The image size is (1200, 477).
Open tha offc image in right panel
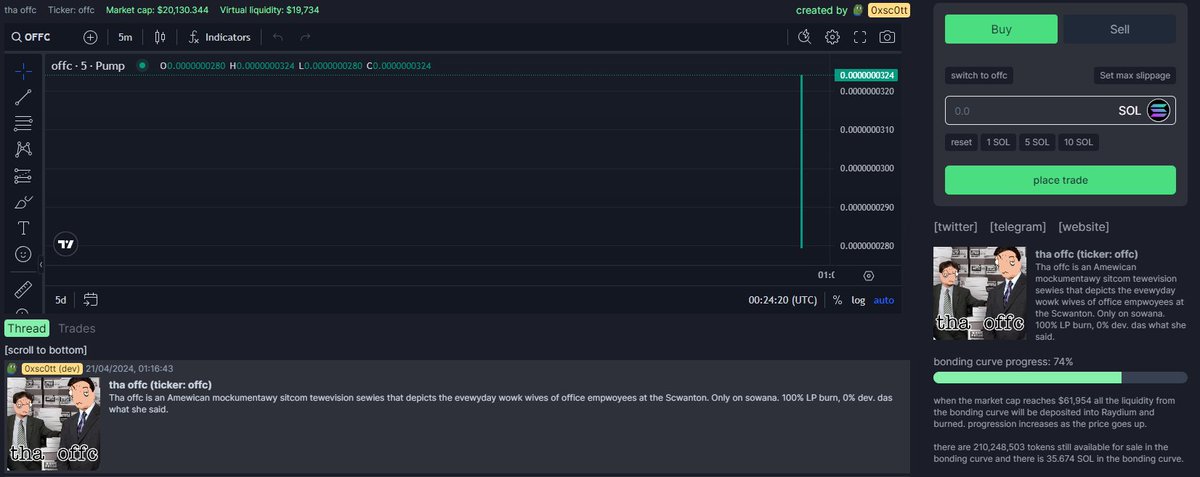point(980,292)
